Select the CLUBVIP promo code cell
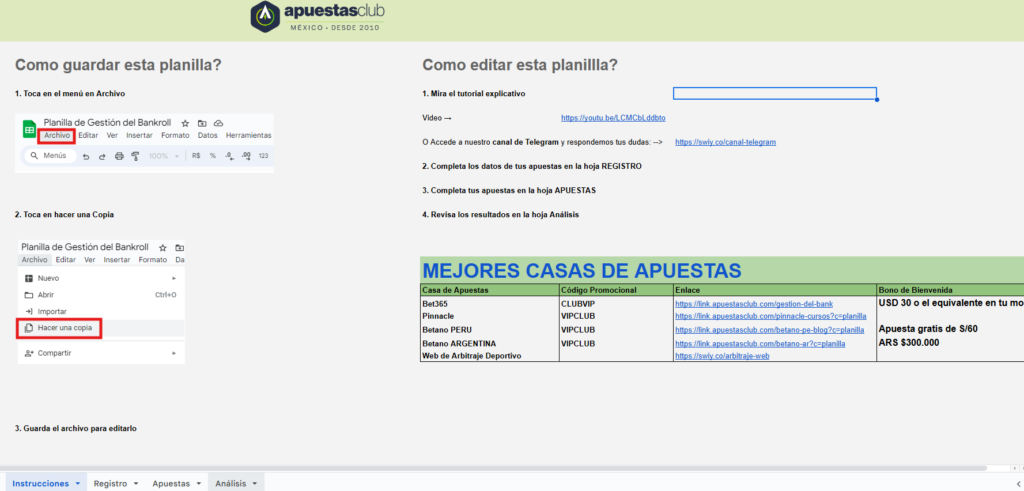 616,304
